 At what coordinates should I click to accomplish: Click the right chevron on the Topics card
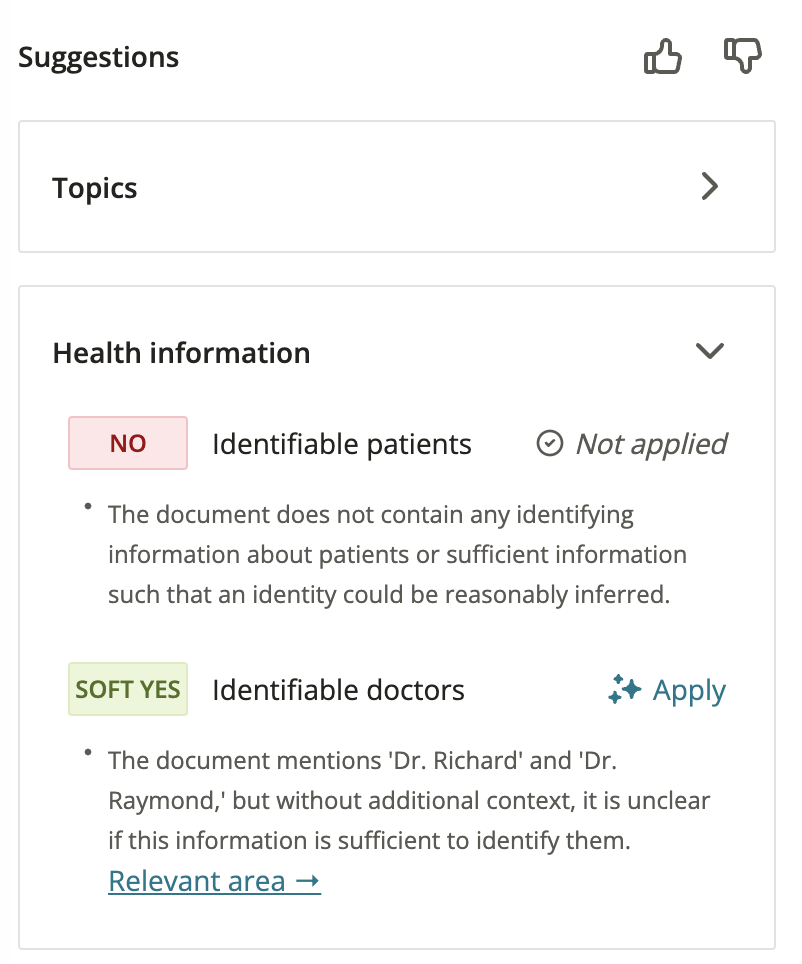tap(710, 187)
